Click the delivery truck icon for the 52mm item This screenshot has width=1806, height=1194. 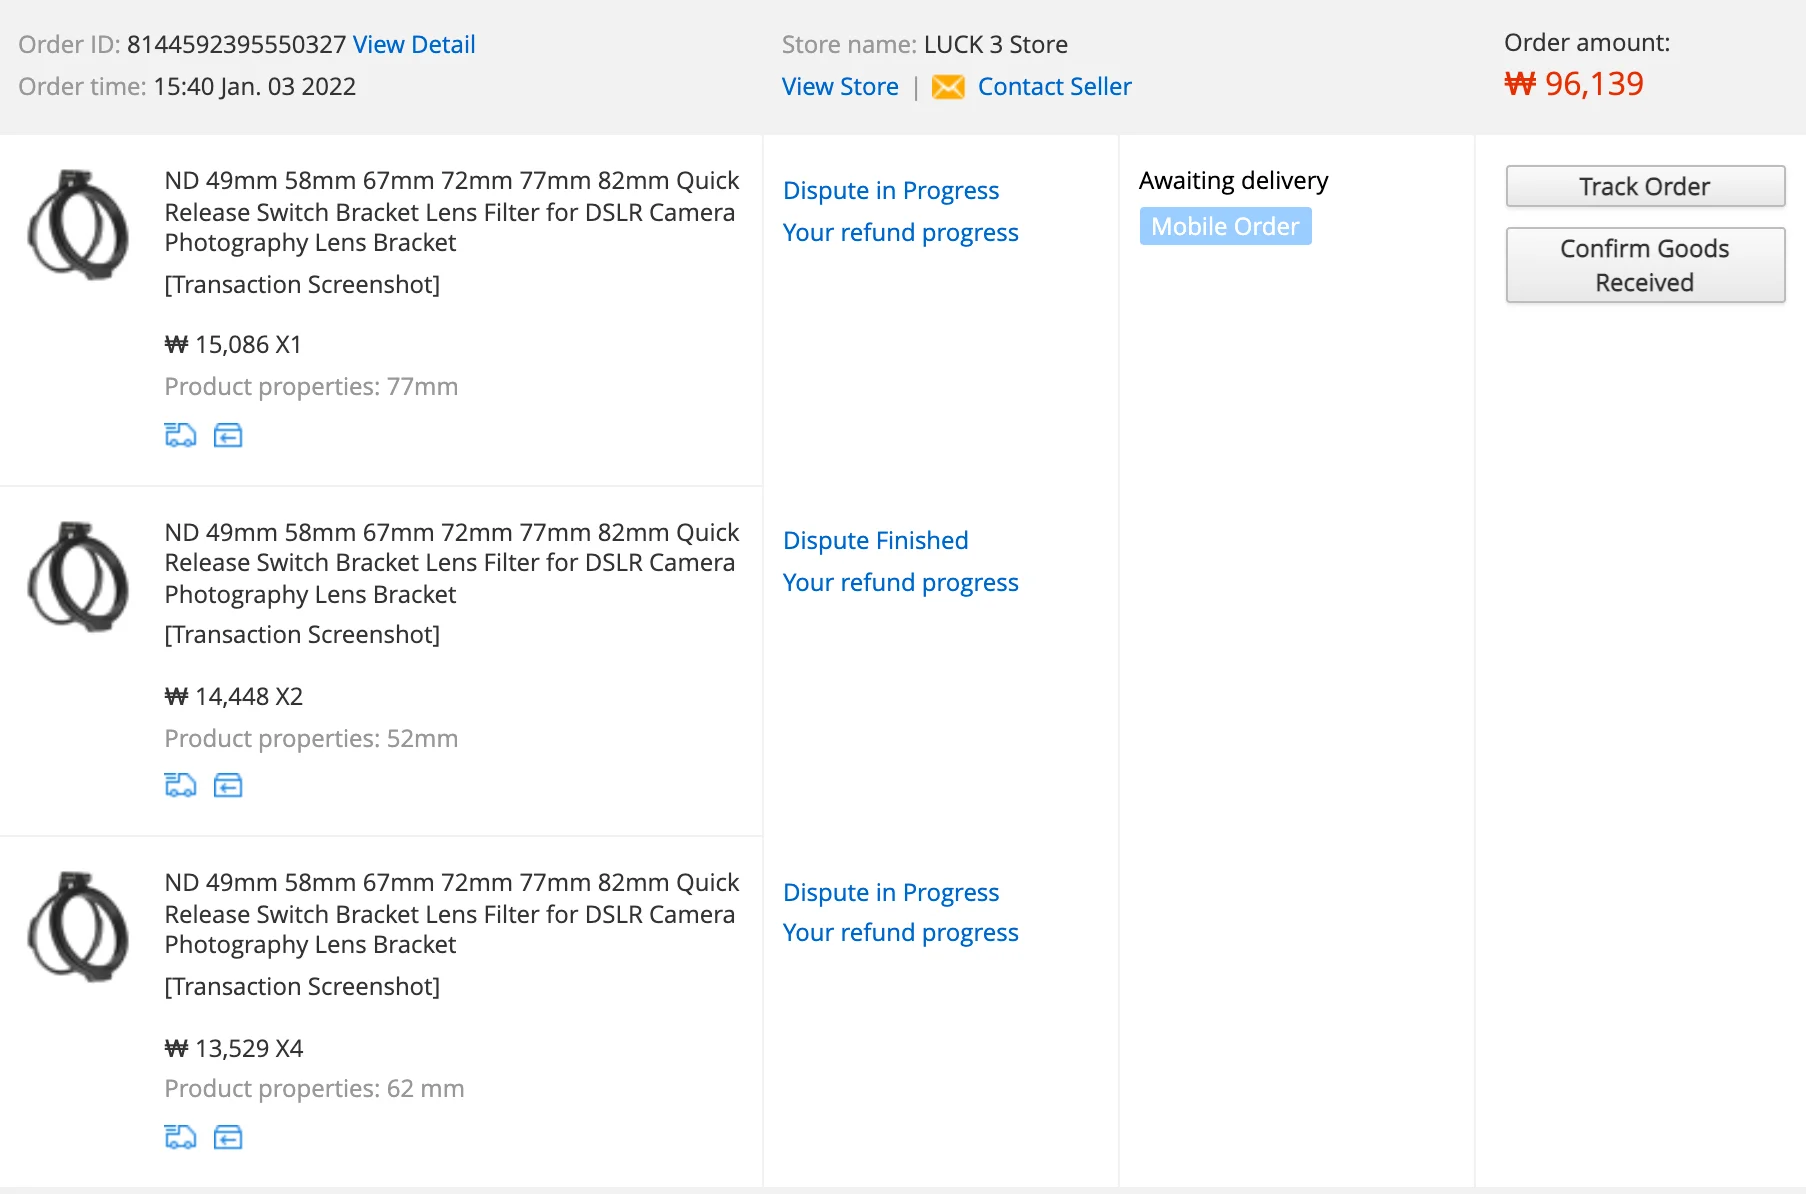[x=180, y=785]
